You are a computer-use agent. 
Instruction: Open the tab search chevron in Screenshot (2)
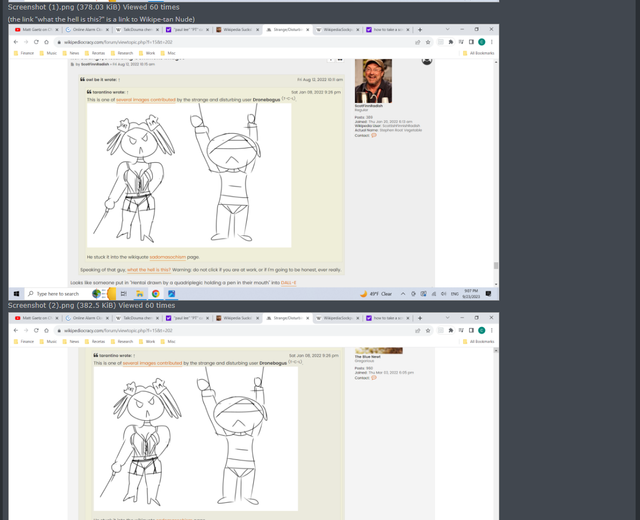pyautogui.click(x=447, y=318)
